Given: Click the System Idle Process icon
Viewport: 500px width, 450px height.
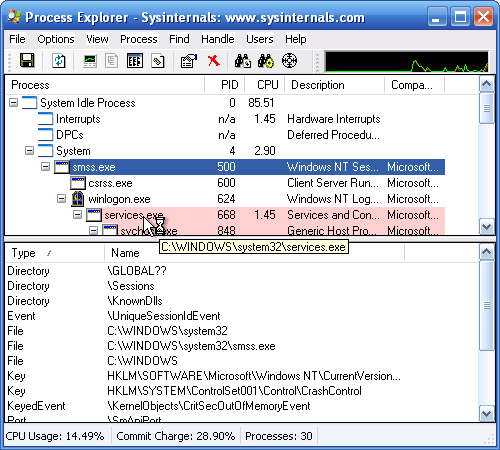Looking at the screenshot, I should point(29,103).
